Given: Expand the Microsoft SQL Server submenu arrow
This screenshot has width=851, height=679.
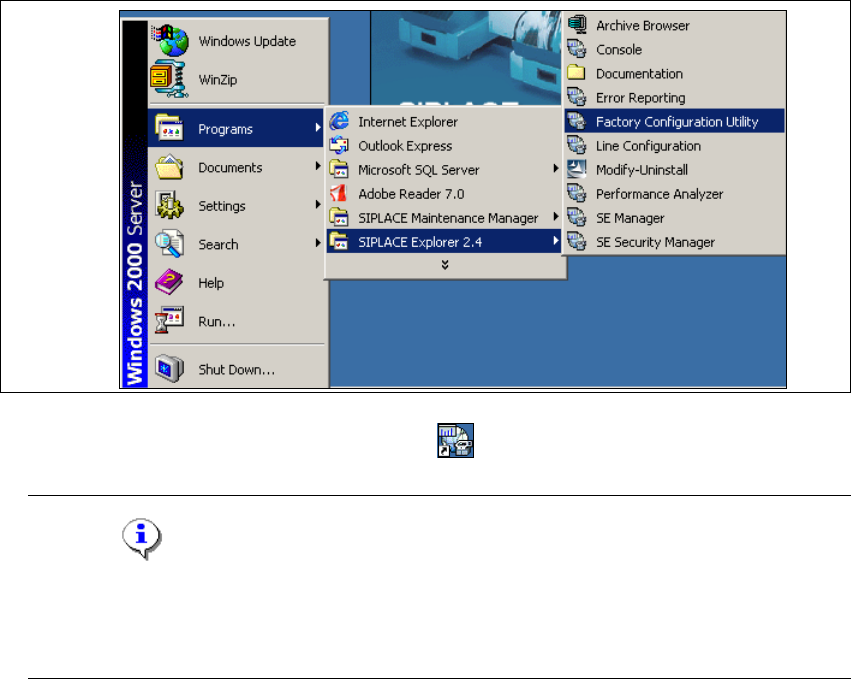Looking at the screenshot, I should (x=556, y=169).
